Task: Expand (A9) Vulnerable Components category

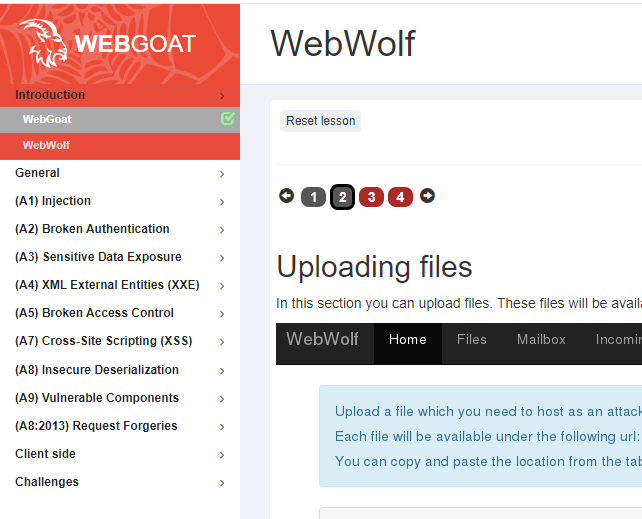Action: coord(120,398)
